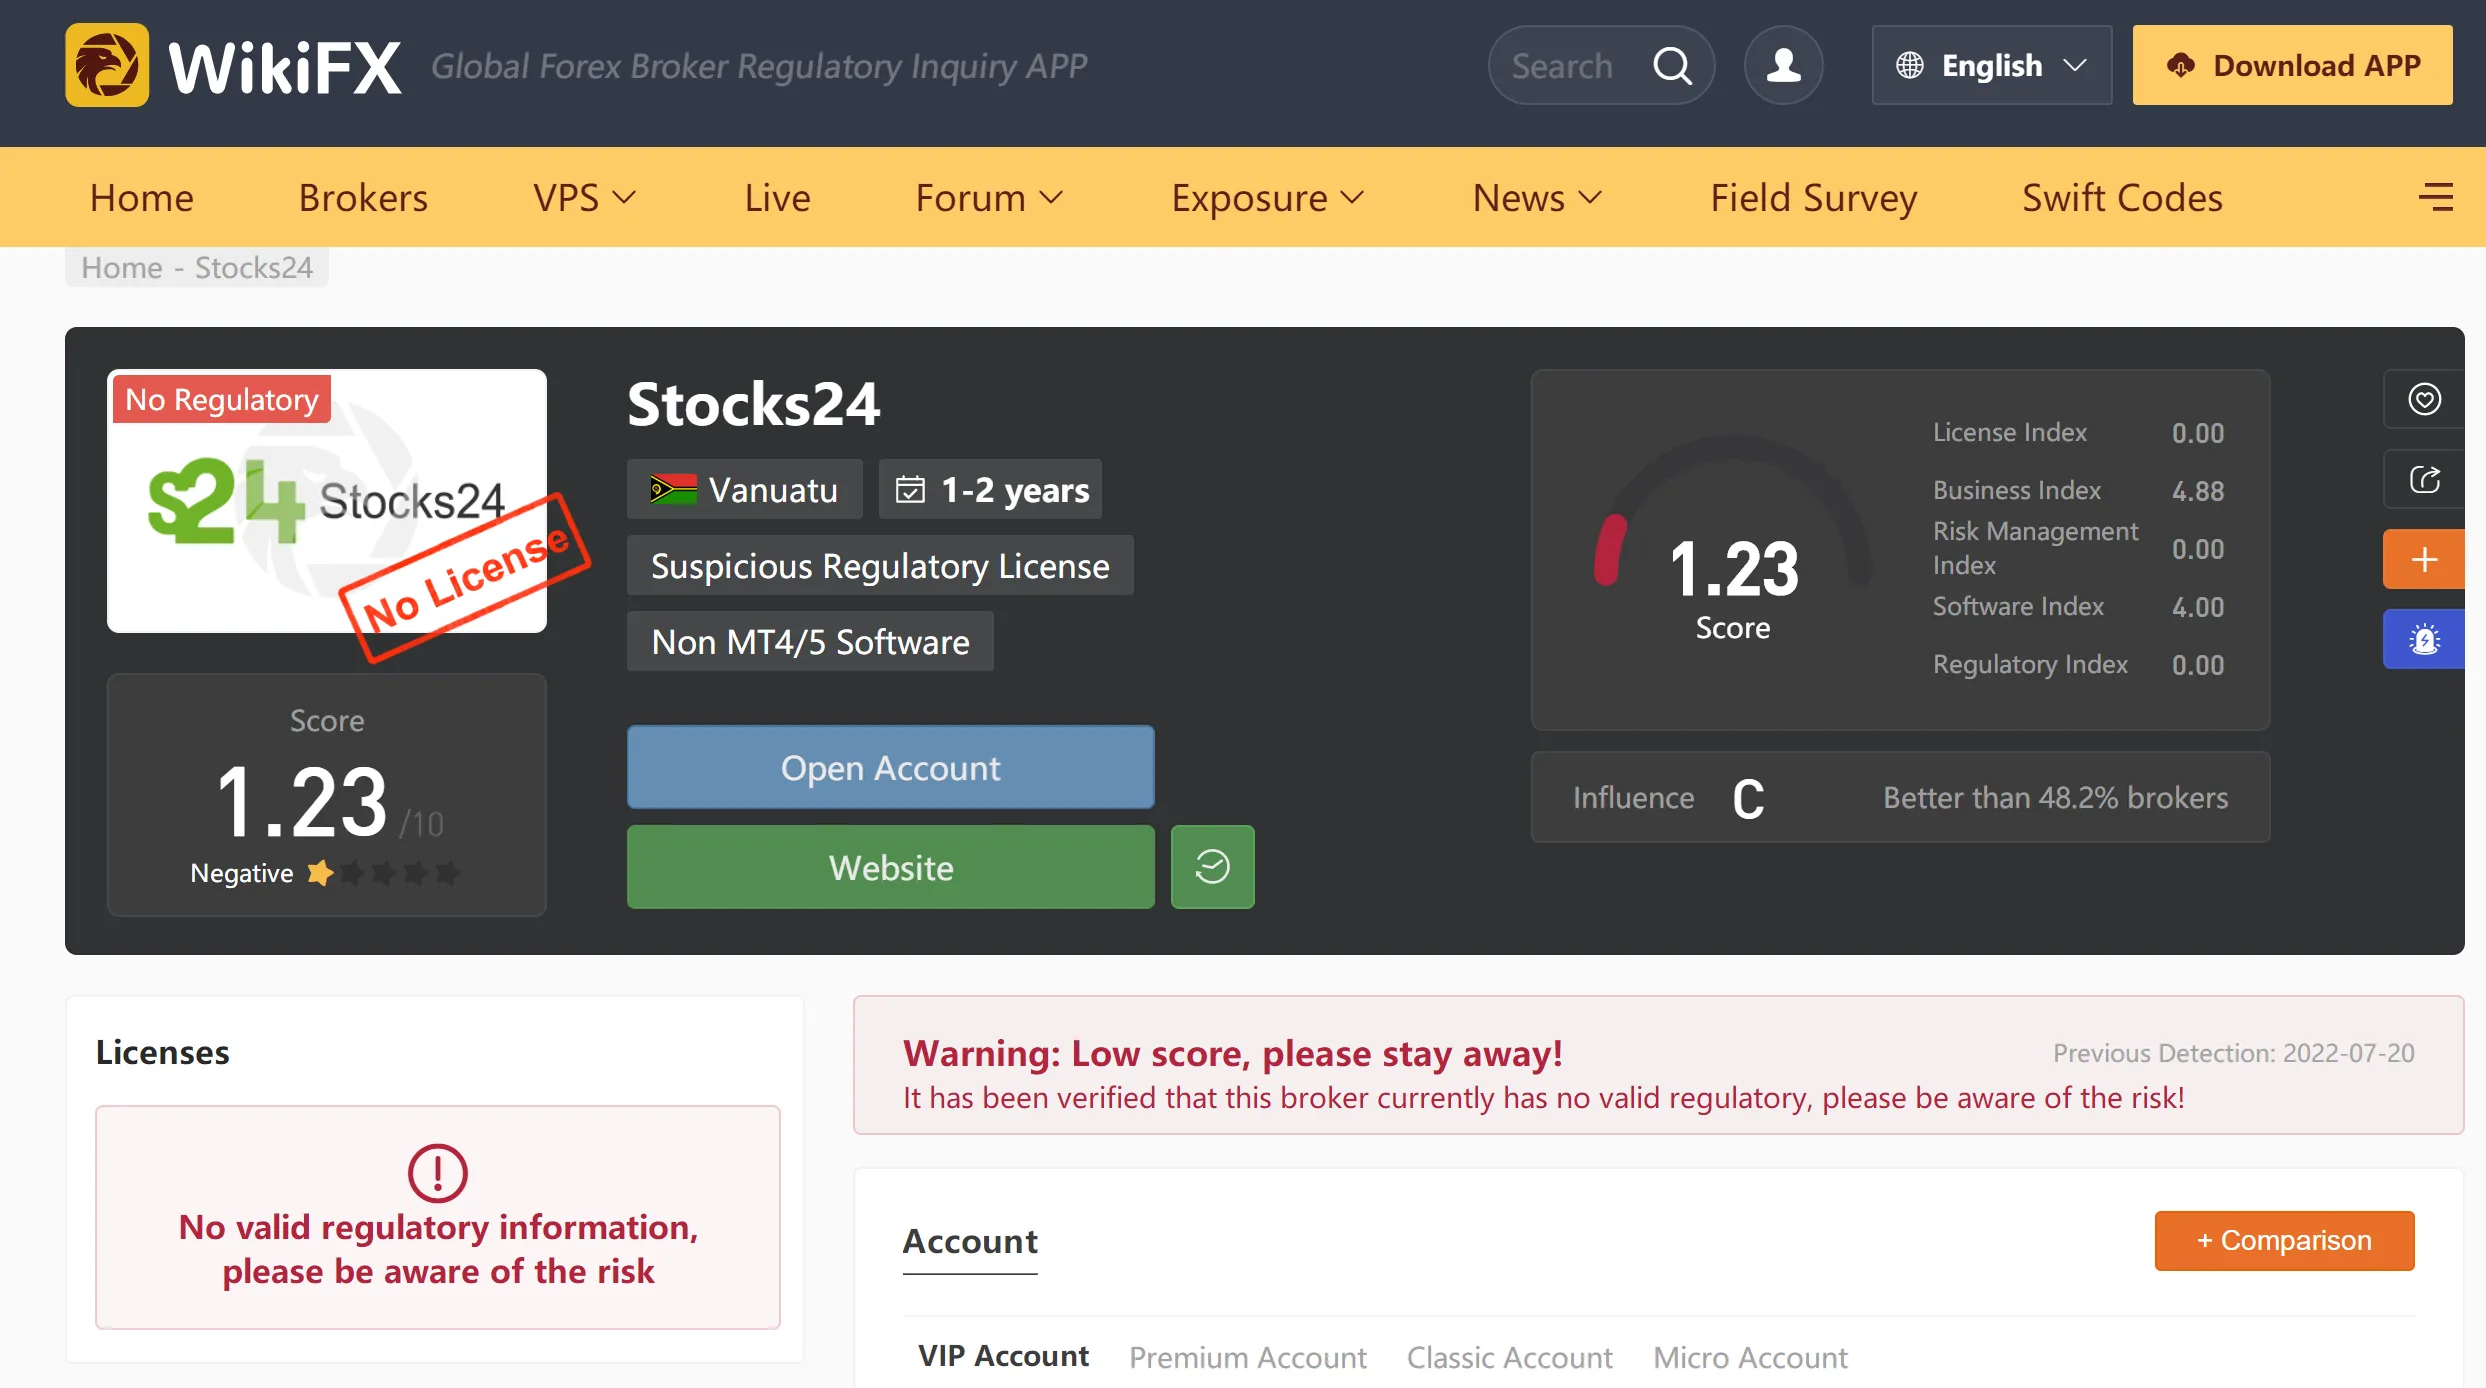Click the Stocks24 breadcrumb link
The width and height of the screenshot is (2486, 1388).
(x=254, y=268)
